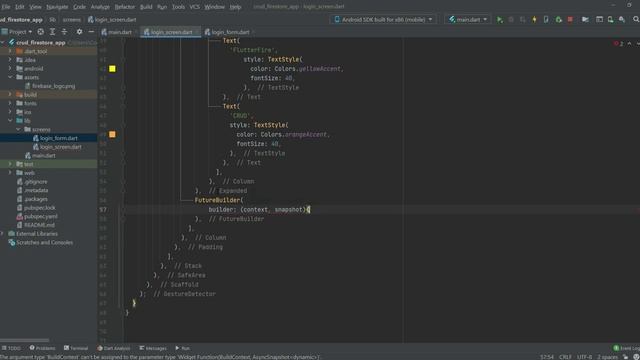This screenshot has height=360, width=640.
Task: Open the Run tool window
Action: (x=182, y=348)
